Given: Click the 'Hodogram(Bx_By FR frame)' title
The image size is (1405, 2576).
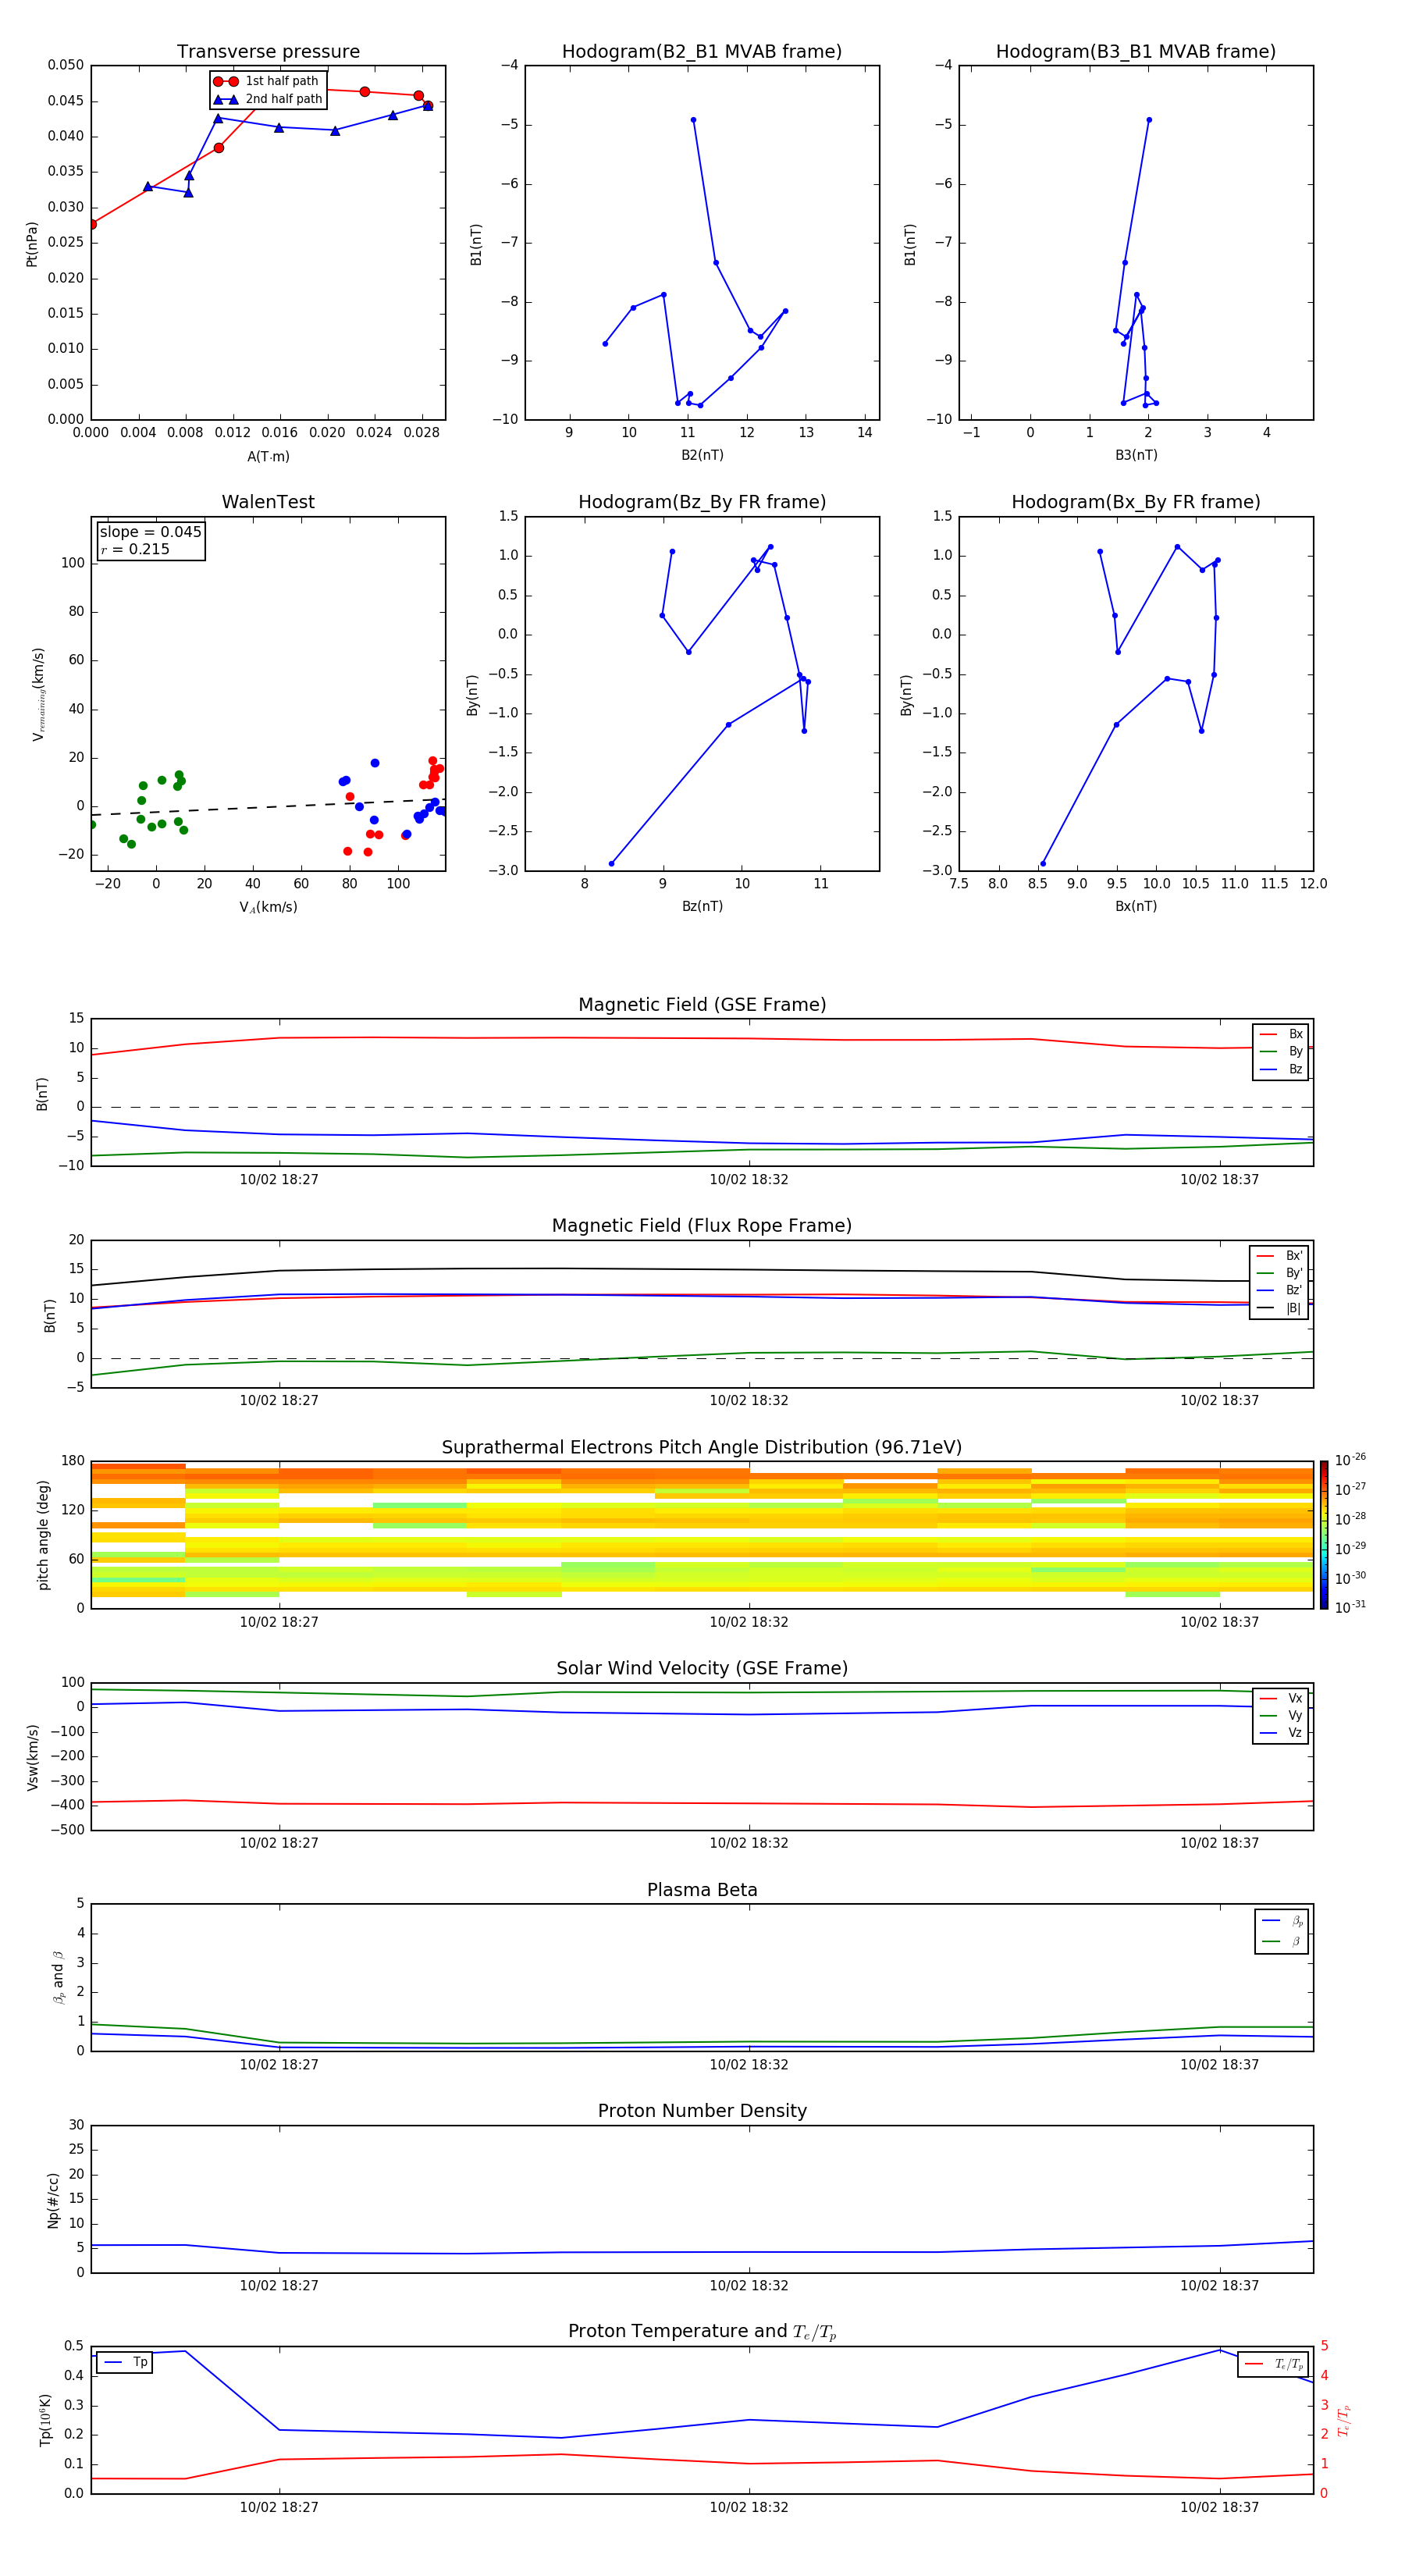Looking at the screenshot, I should (x=1136, y=502).
